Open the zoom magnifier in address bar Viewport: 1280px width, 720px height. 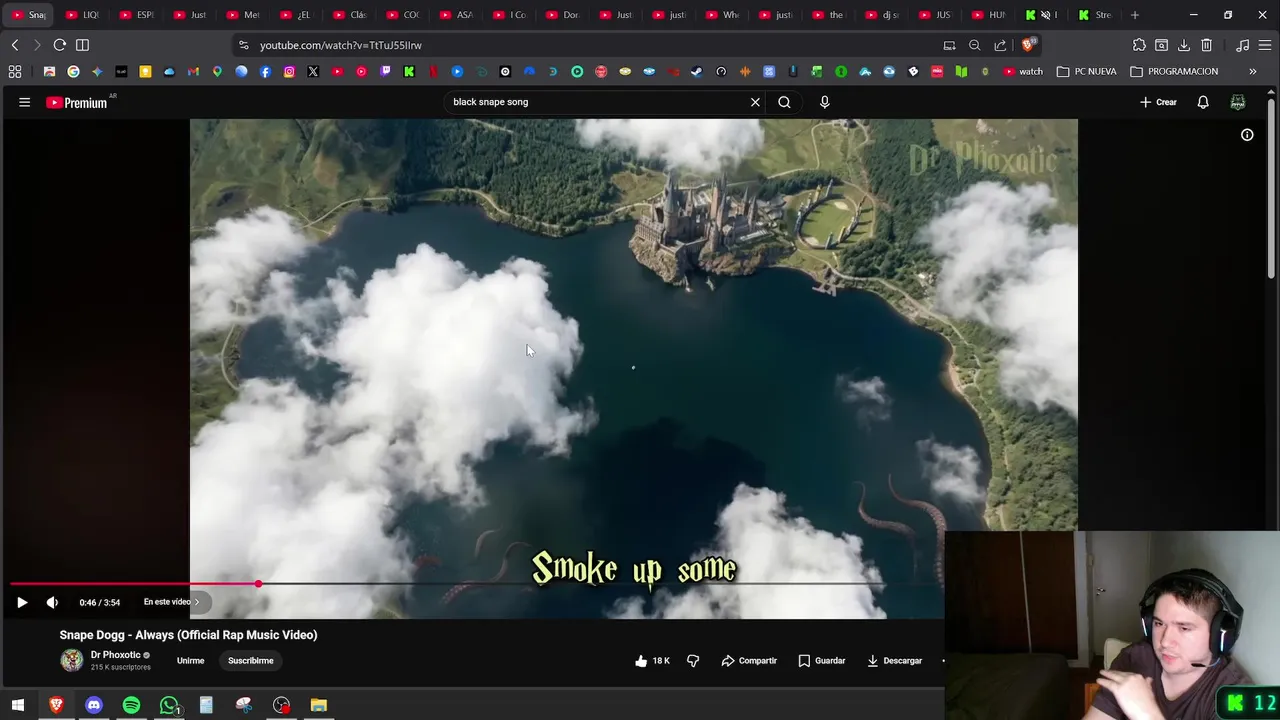coord(974,45)
